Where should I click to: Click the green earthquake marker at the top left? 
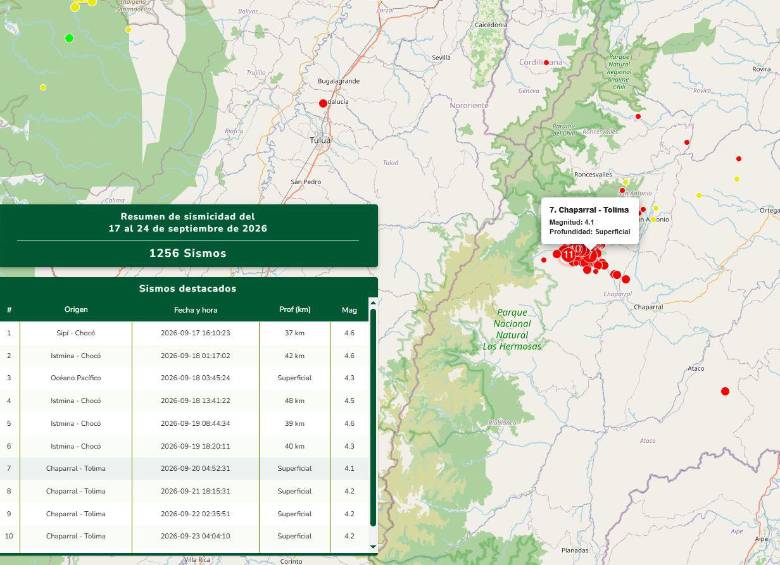click(69, 38)
